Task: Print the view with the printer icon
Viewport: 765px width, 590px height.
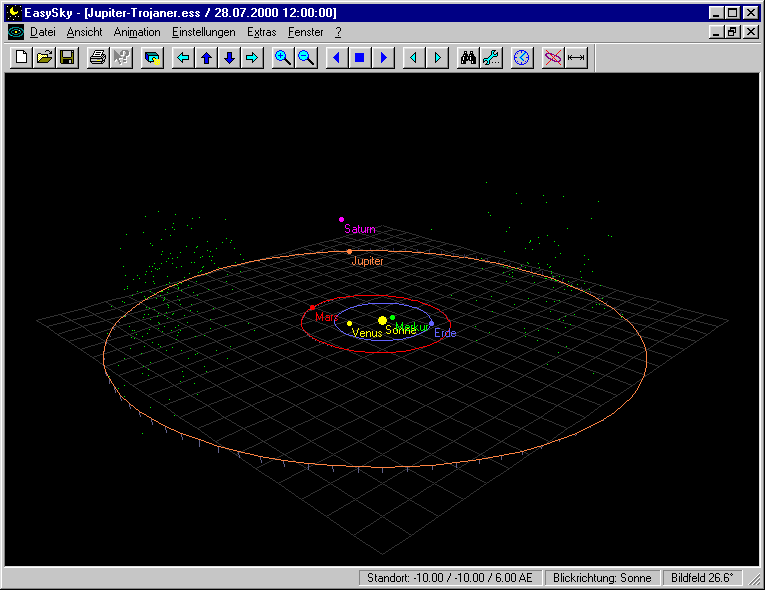Action: pos(98,58)
